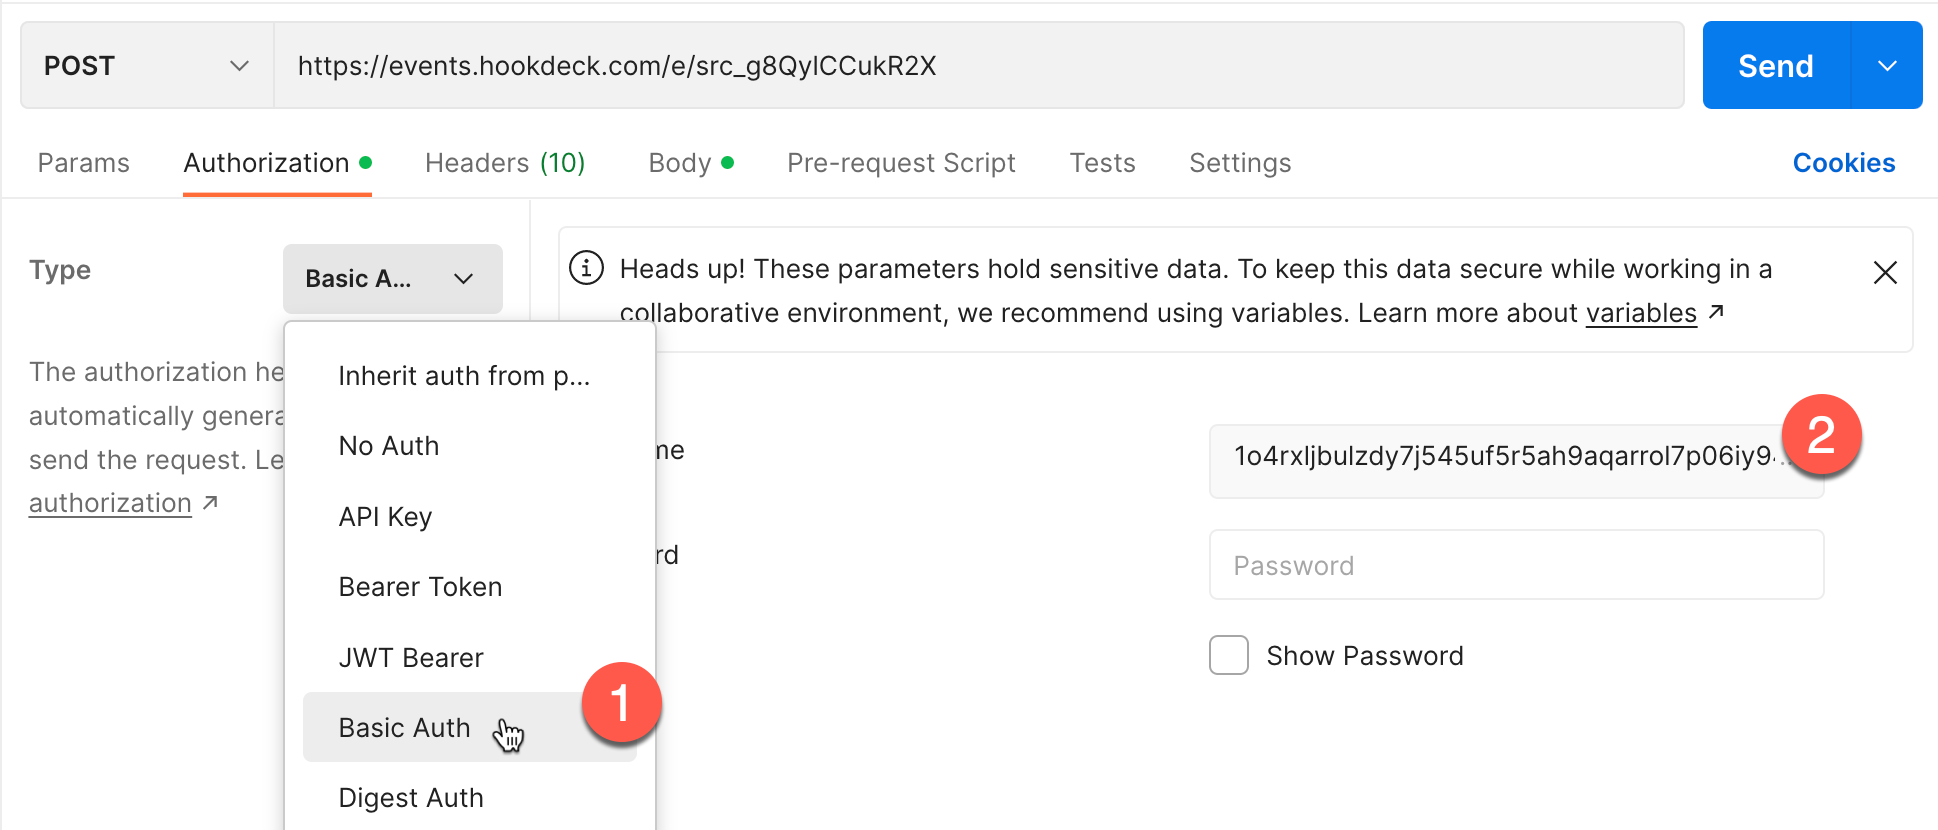Select Bearer Token from auth list

tap(420, 587)
